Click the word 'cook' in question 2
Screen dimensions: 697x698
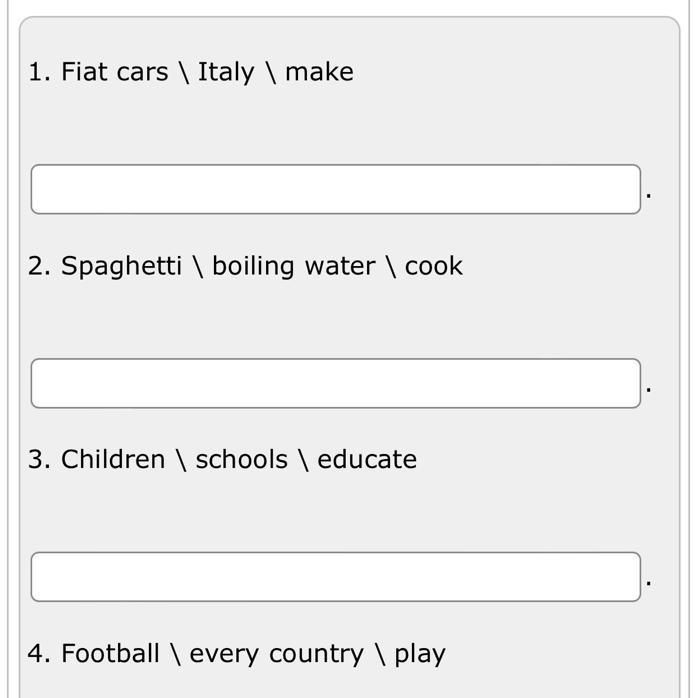pyautogui.click(x=434, y=266)
